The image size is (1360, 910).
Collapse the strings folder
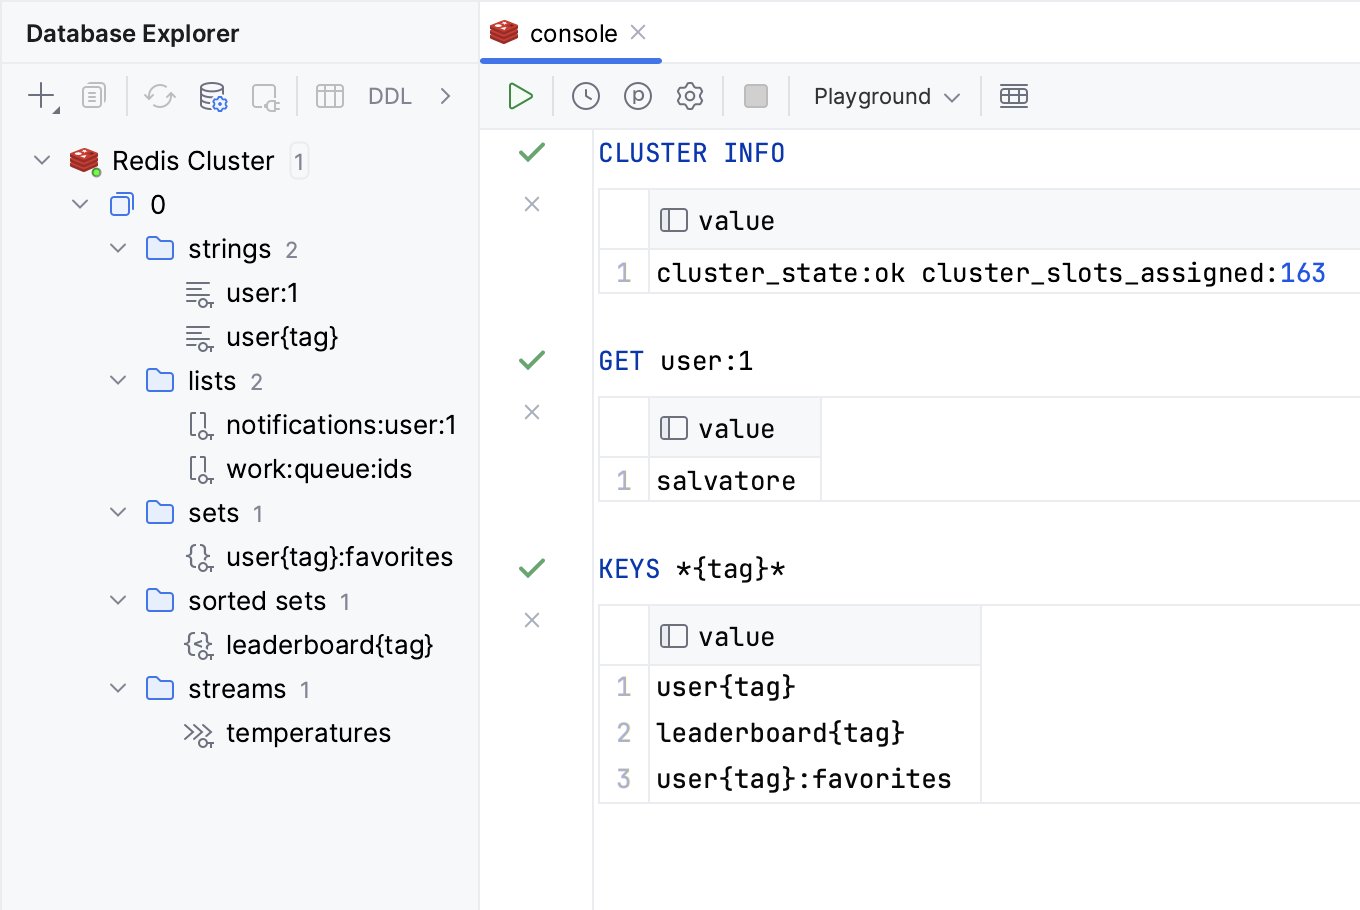117,248
